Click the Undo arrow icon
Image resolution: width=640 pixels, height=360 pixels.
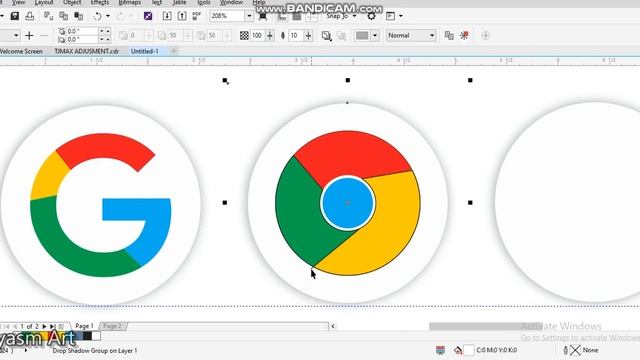(98, 16)
